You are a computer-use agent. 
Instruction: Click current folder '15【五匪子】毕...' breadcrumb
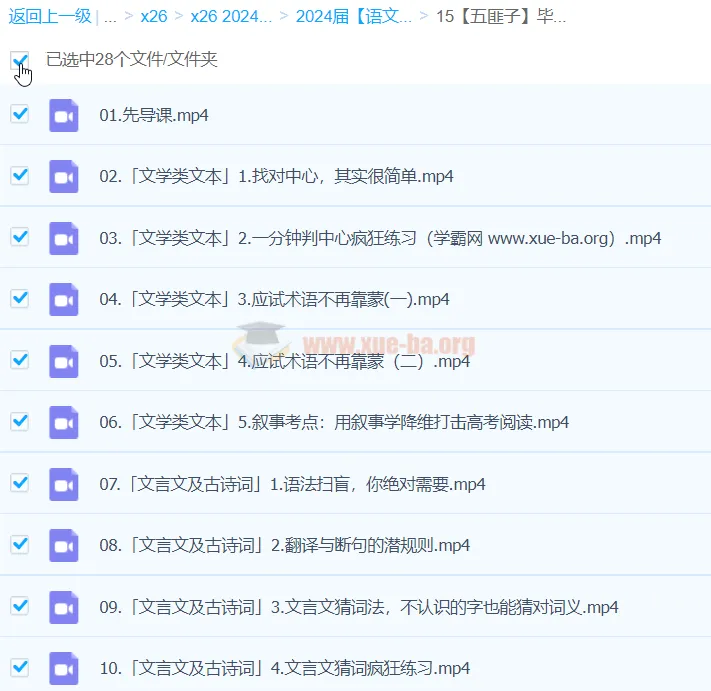(501, 17)
